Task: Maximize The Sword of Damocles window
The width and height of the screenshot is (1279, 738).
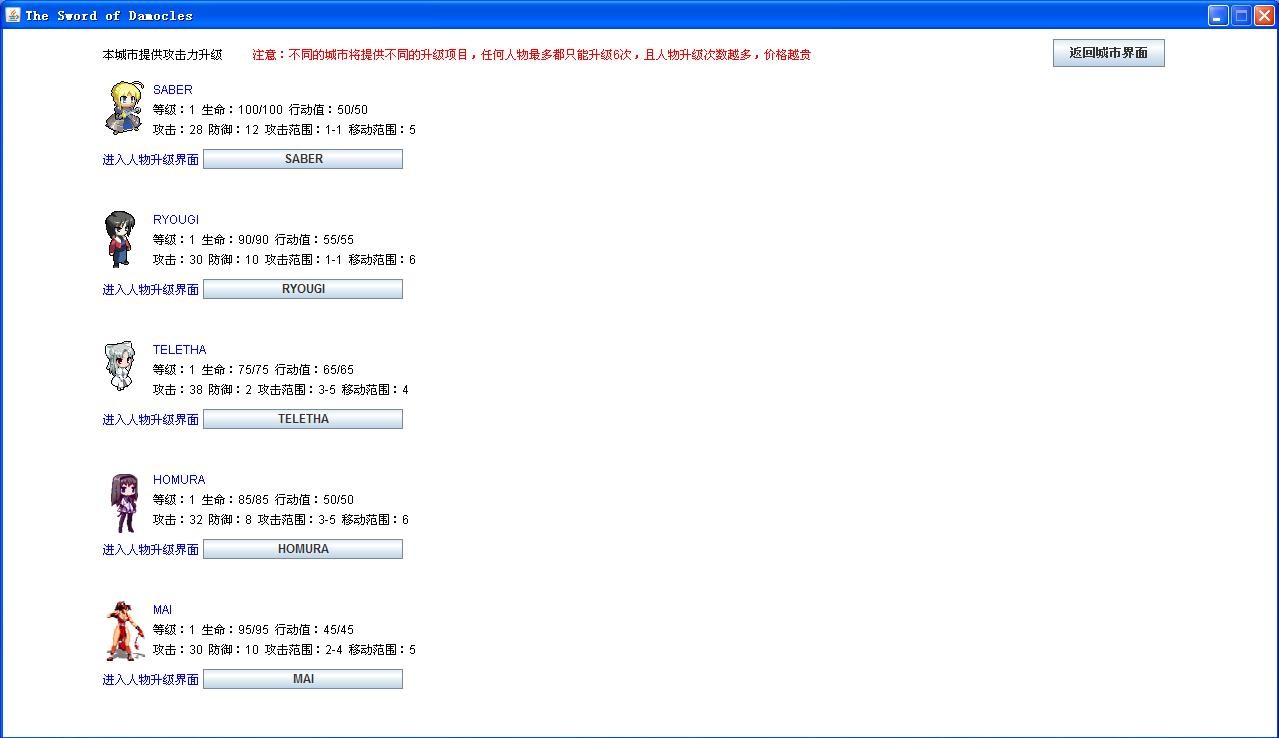Action: click(1241, 15)
